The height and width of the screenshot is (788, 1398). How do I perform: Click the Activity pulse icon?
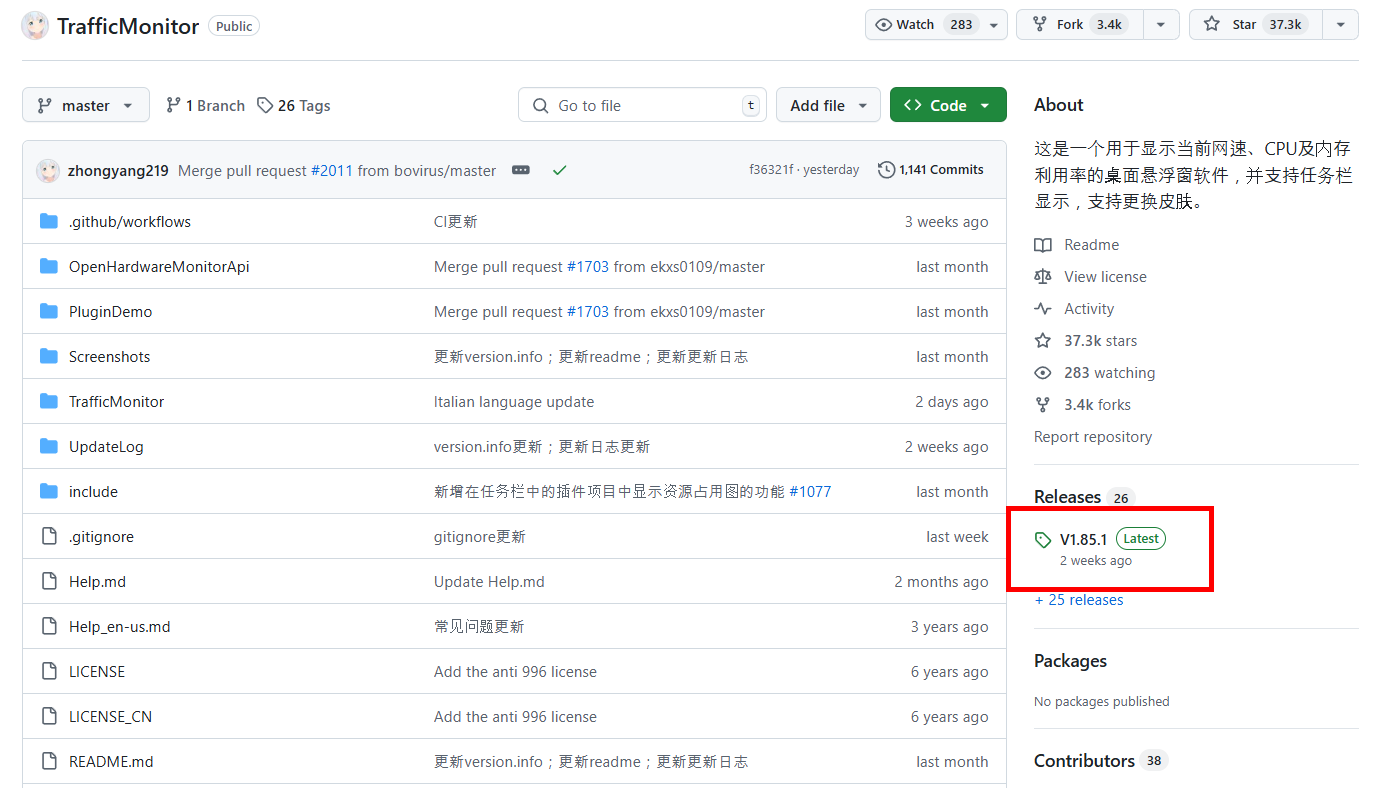[1043, 309]
